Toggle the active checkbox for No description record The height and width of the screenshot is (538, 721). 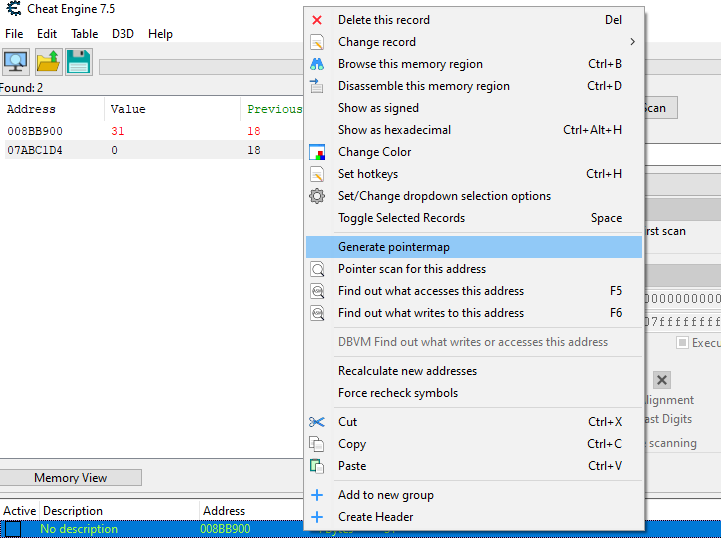click(13, 529)
